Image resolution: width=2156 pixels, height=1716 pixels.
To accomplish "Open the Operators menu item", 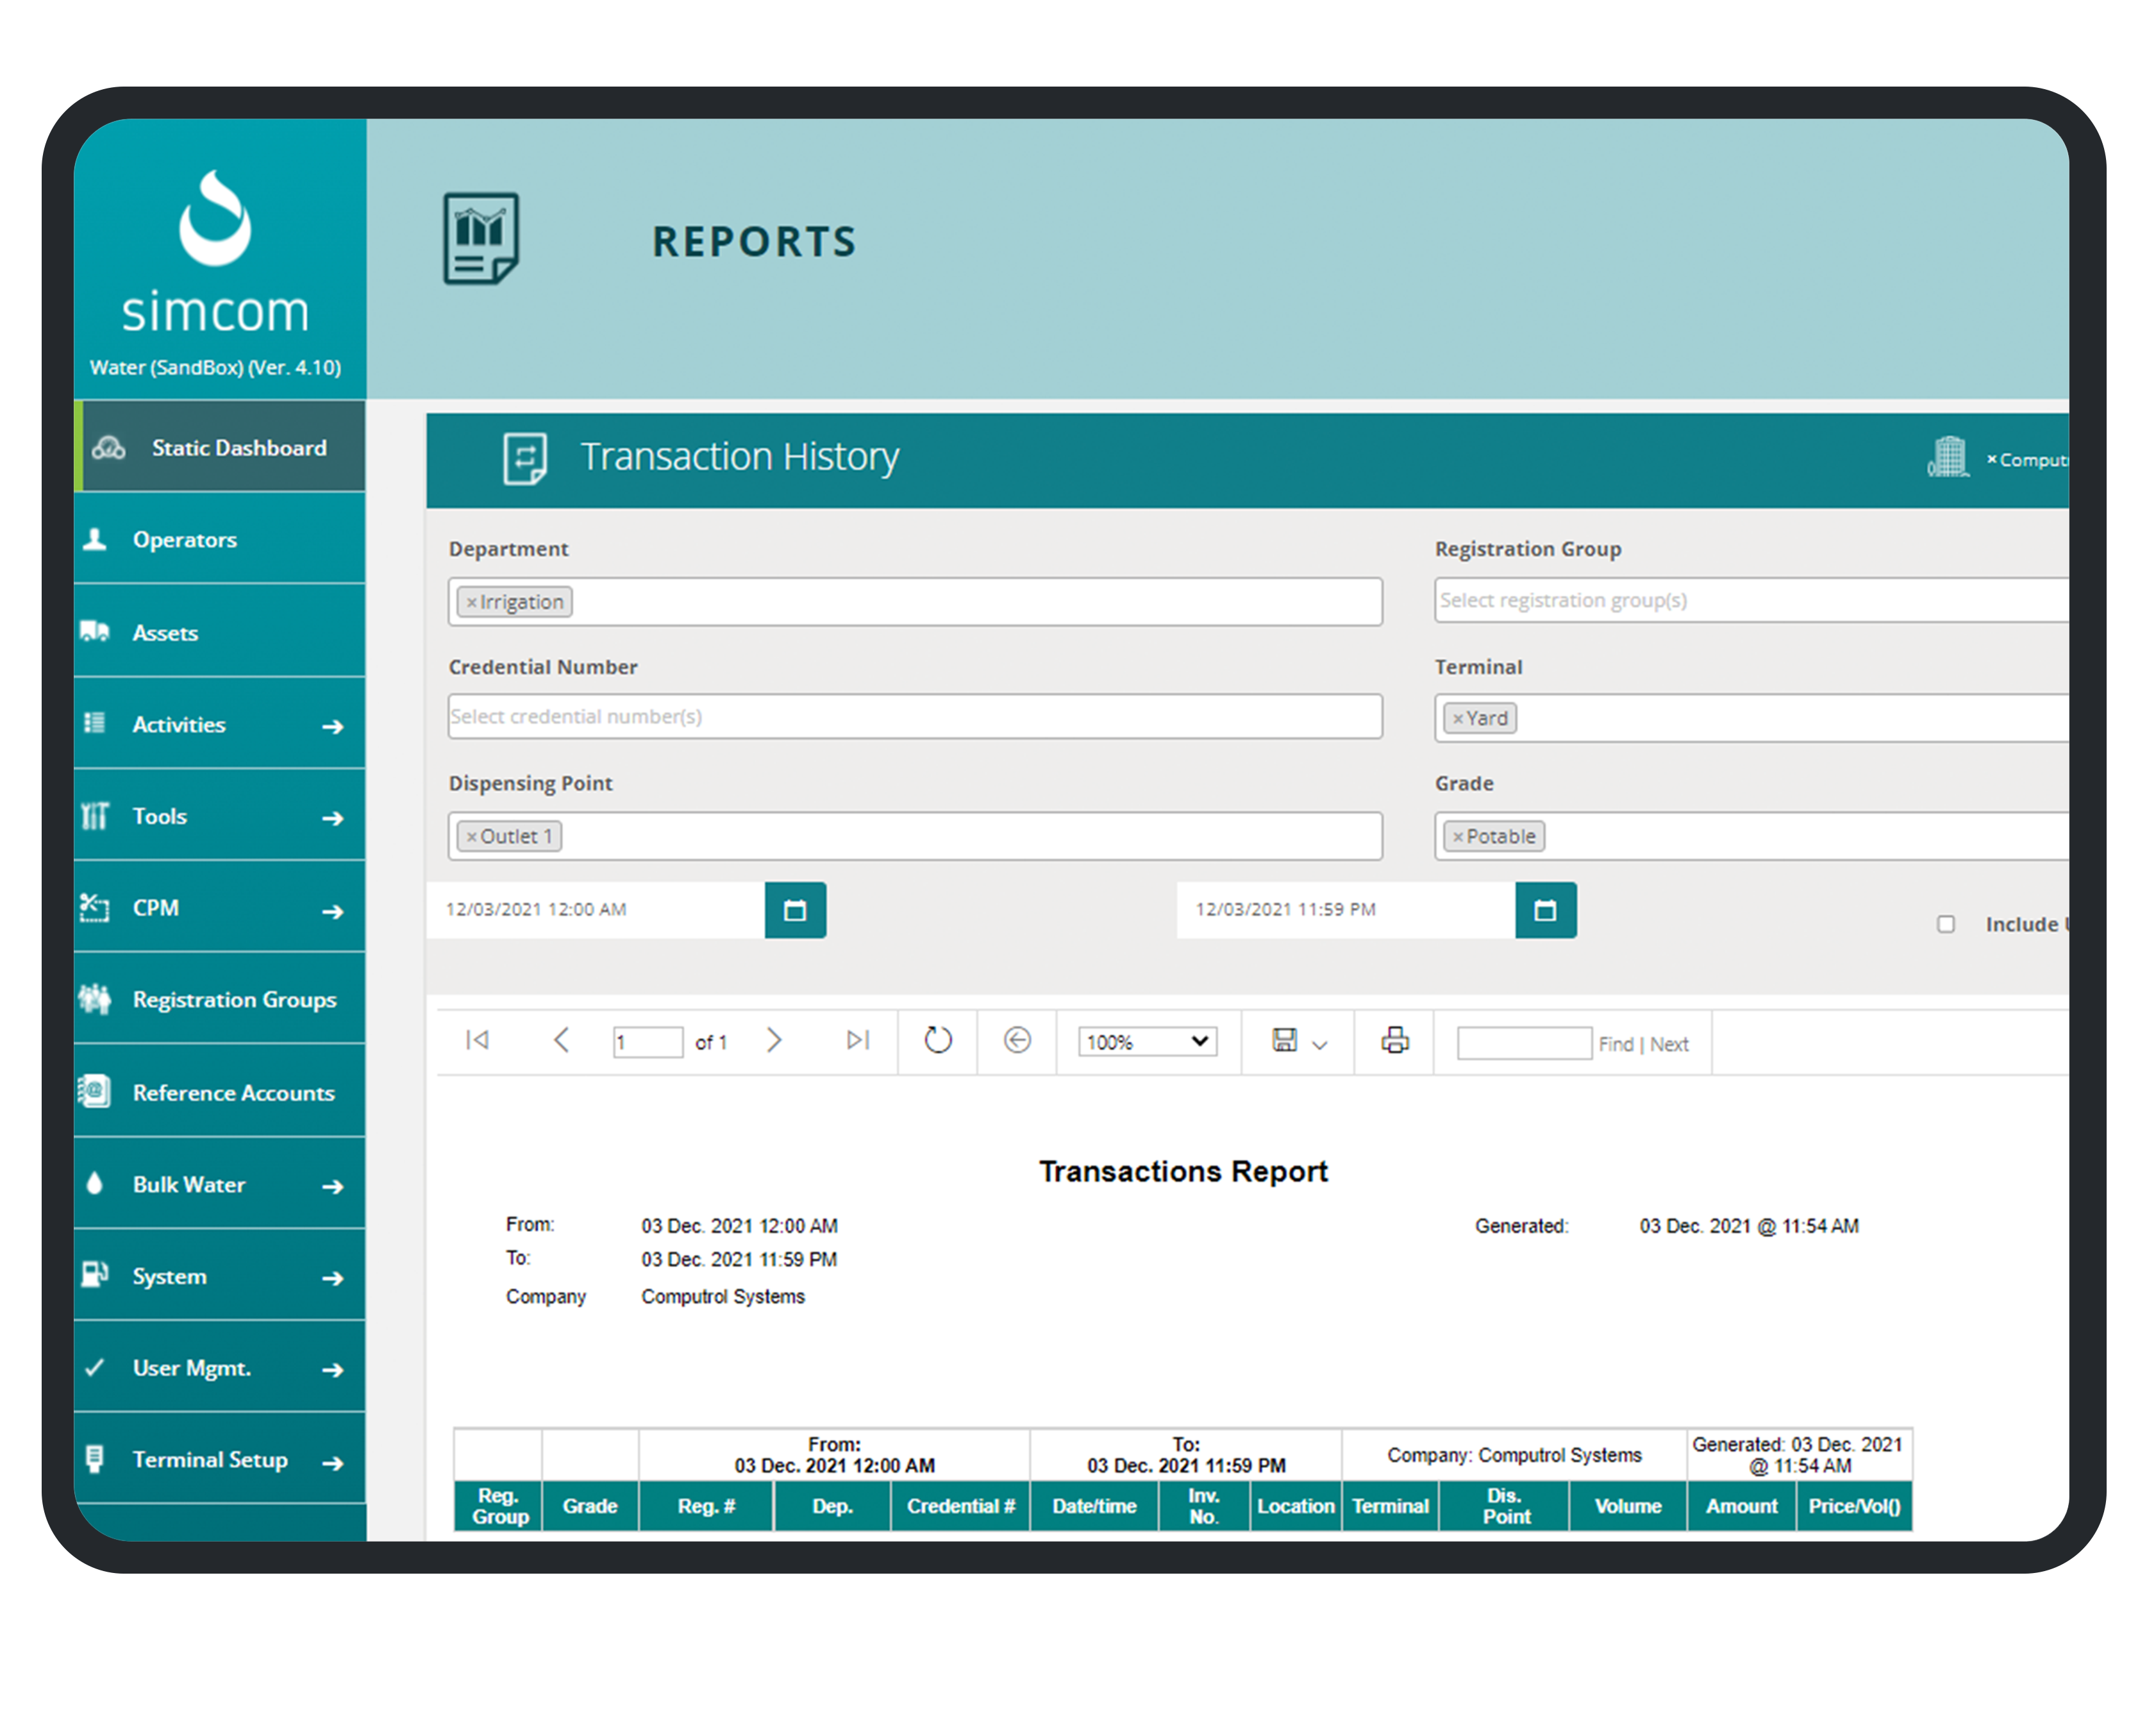I will pos(185,540).
